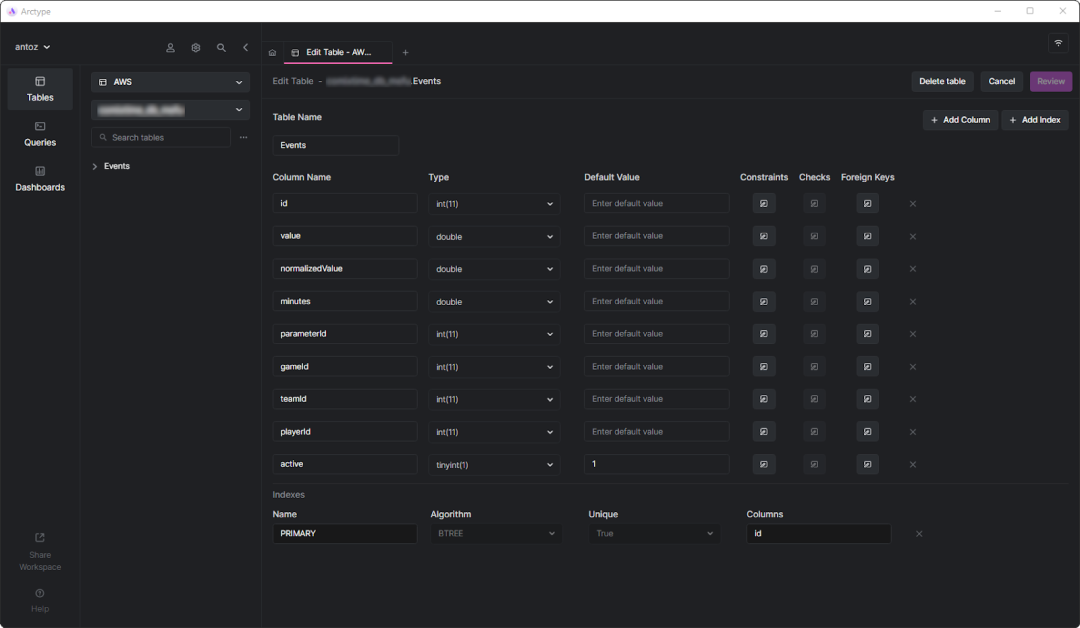Open the AWS connection dropdown
This screenshot has height=628, width=1080.
point(170,82)
